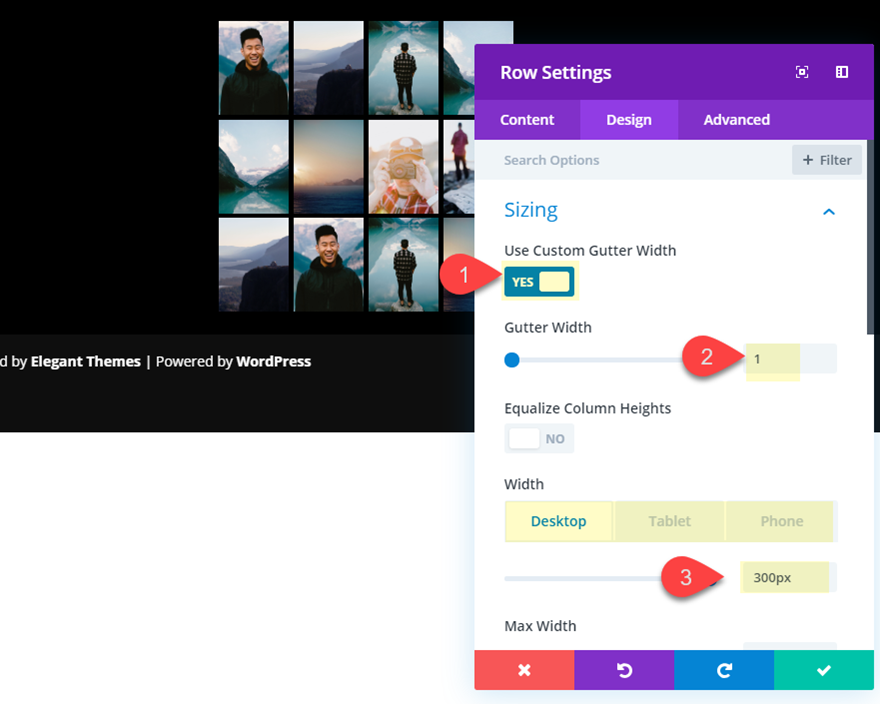880x704 pixels.
Task: Select the Phone width setting
Action: (781, 521)
